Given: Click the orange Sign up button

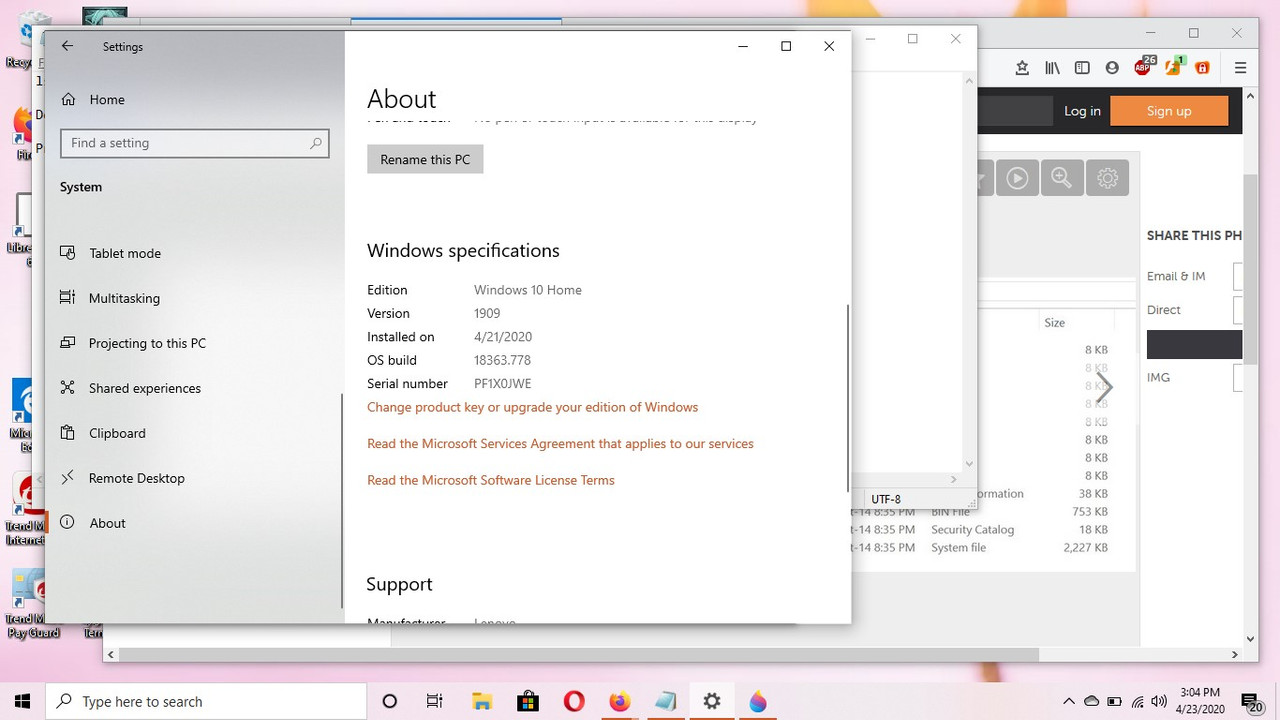Looking at the screenshot, I should 1169,111.
